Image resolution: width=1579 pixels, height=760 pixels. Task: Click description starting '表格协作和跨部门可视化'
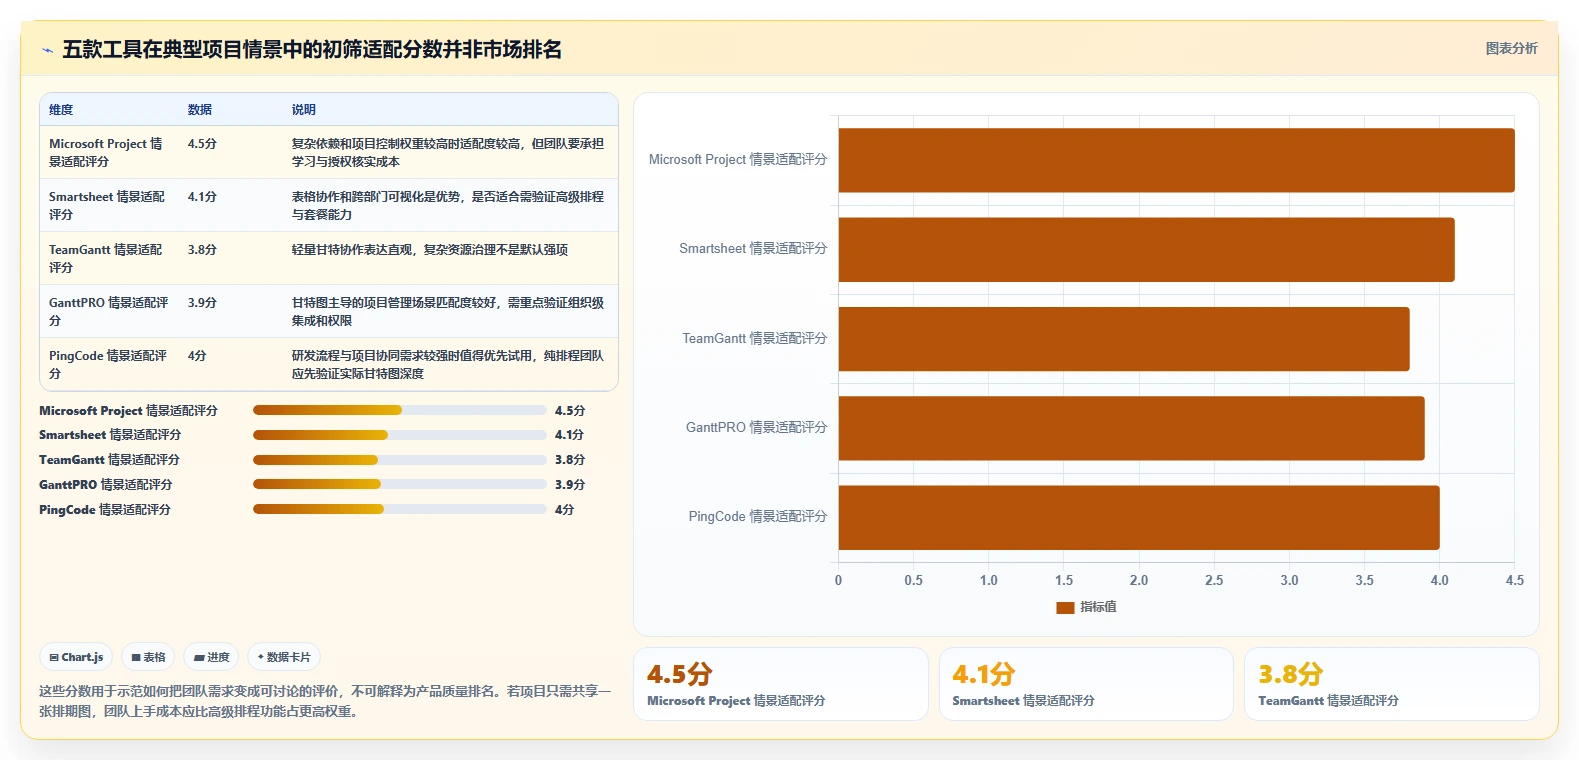click(x=448, y=205)
